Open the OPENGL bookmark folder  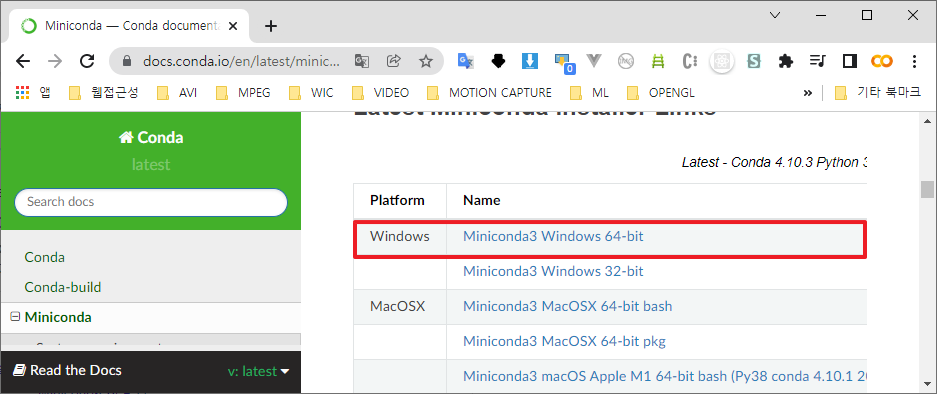tap(660, 93)
